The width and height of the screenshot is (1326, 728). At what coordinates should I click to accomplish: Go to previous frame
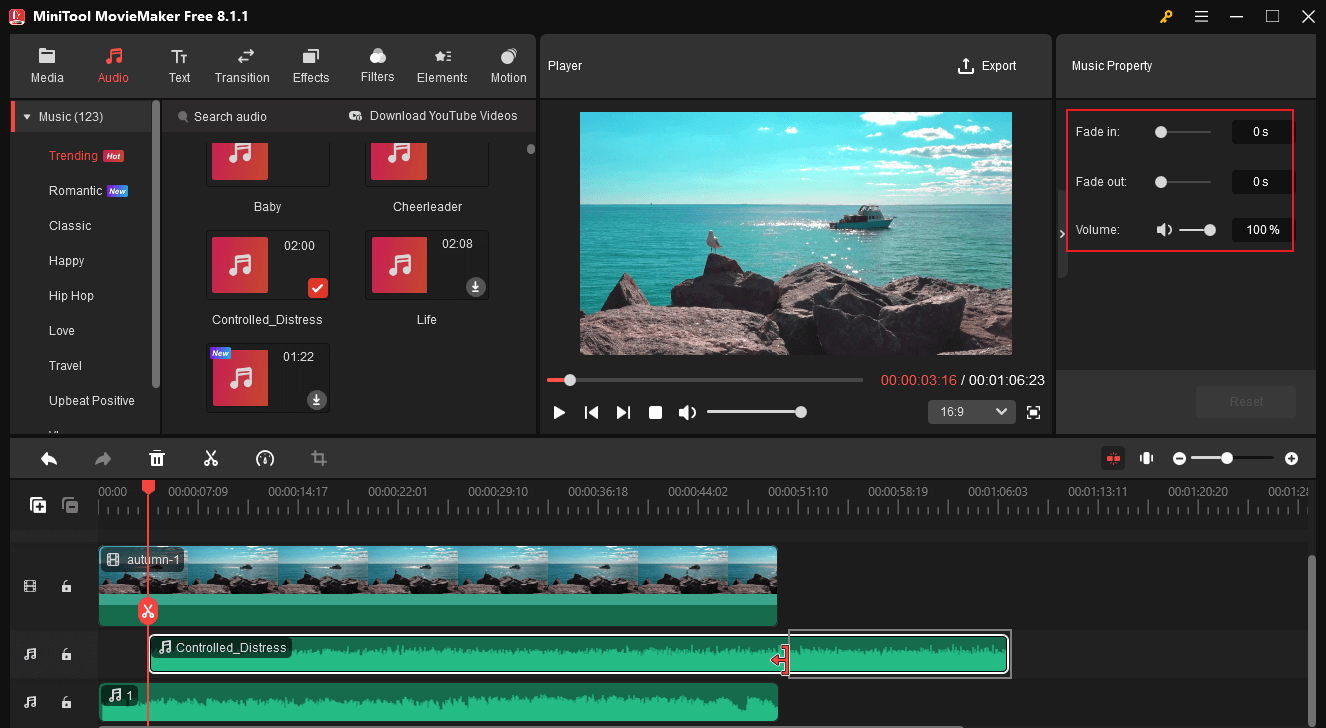click(x=591, y=413)
